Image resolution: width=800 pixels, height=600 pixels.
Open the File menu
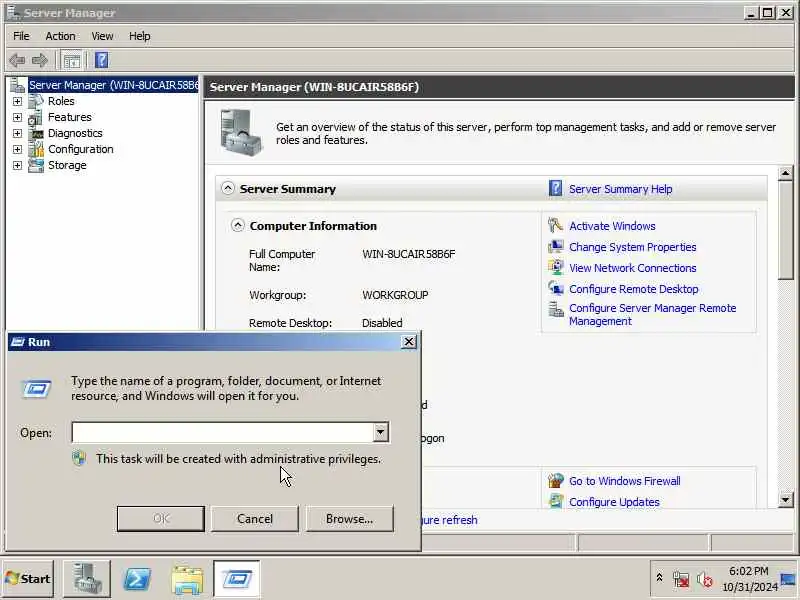tap(21, 36)
